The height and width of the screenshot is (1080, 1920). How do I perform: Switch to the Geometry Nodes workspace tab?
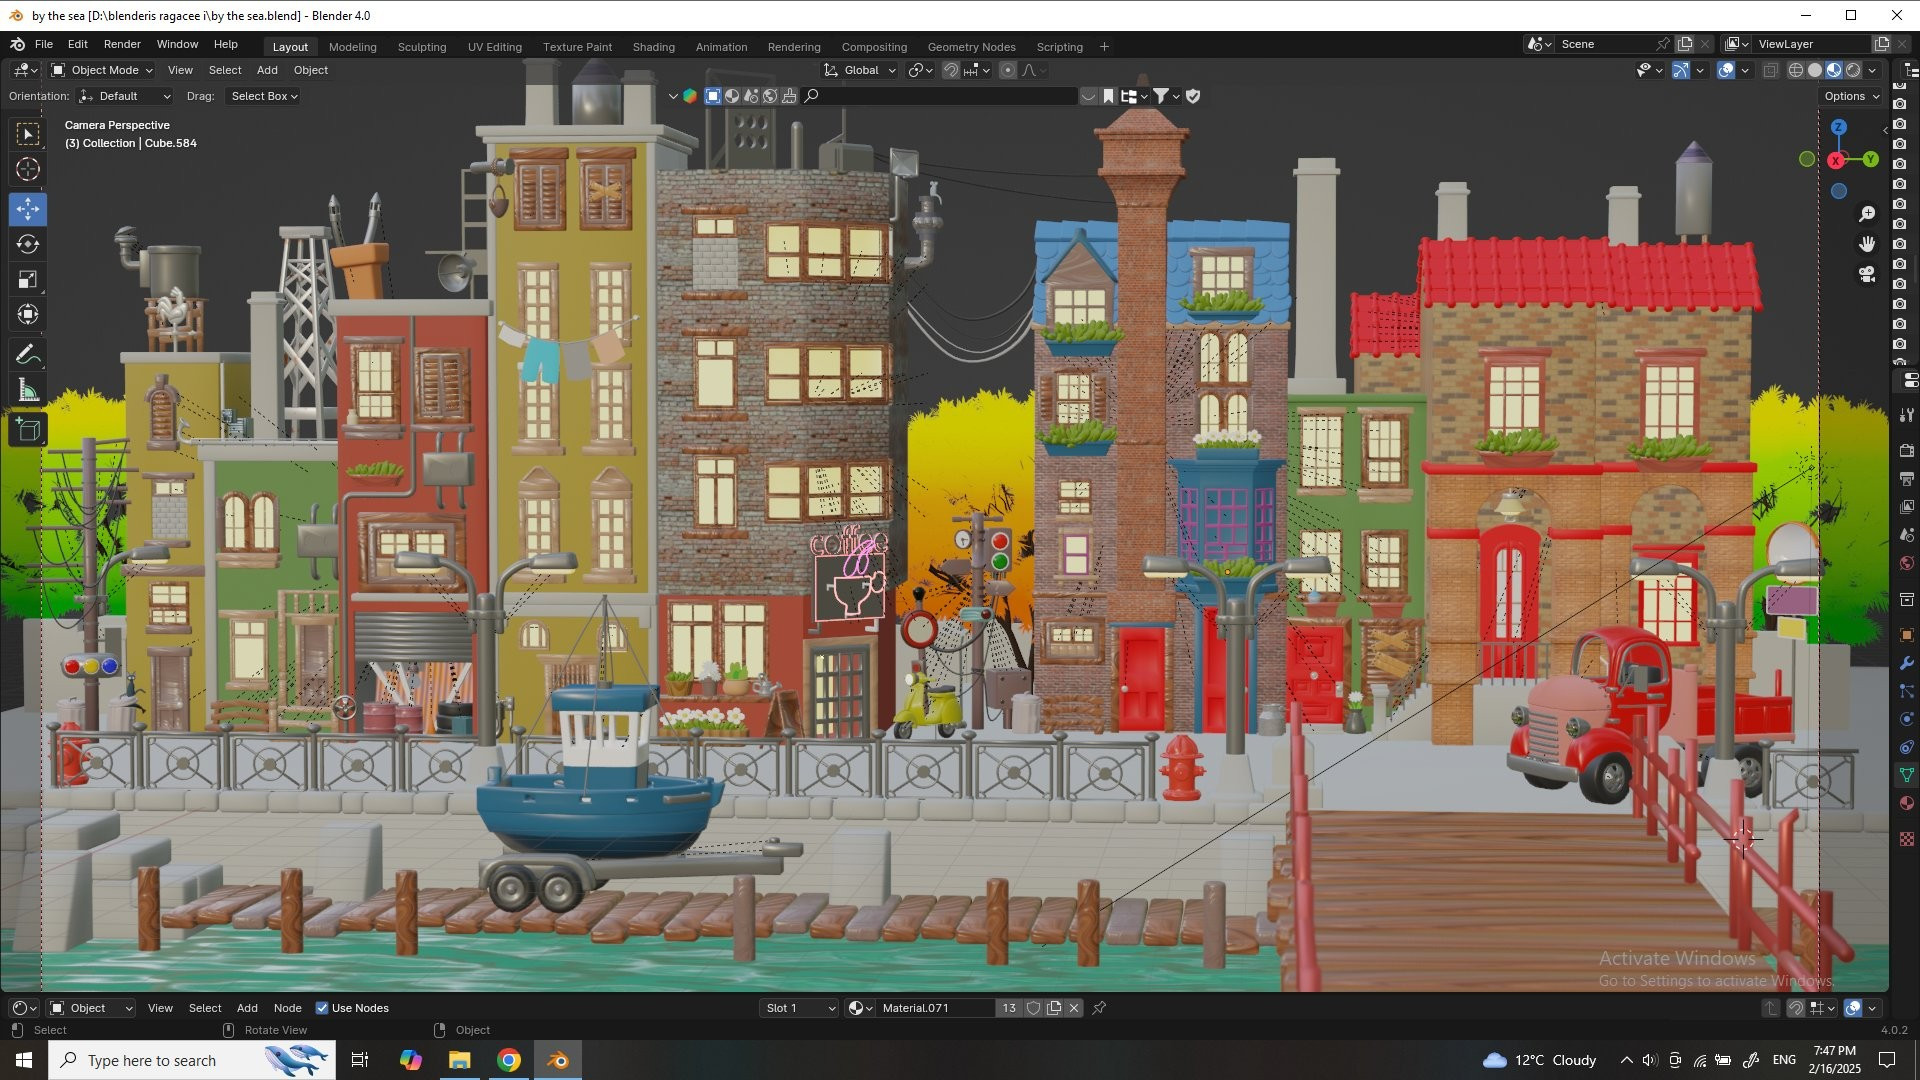click(971, 47)
